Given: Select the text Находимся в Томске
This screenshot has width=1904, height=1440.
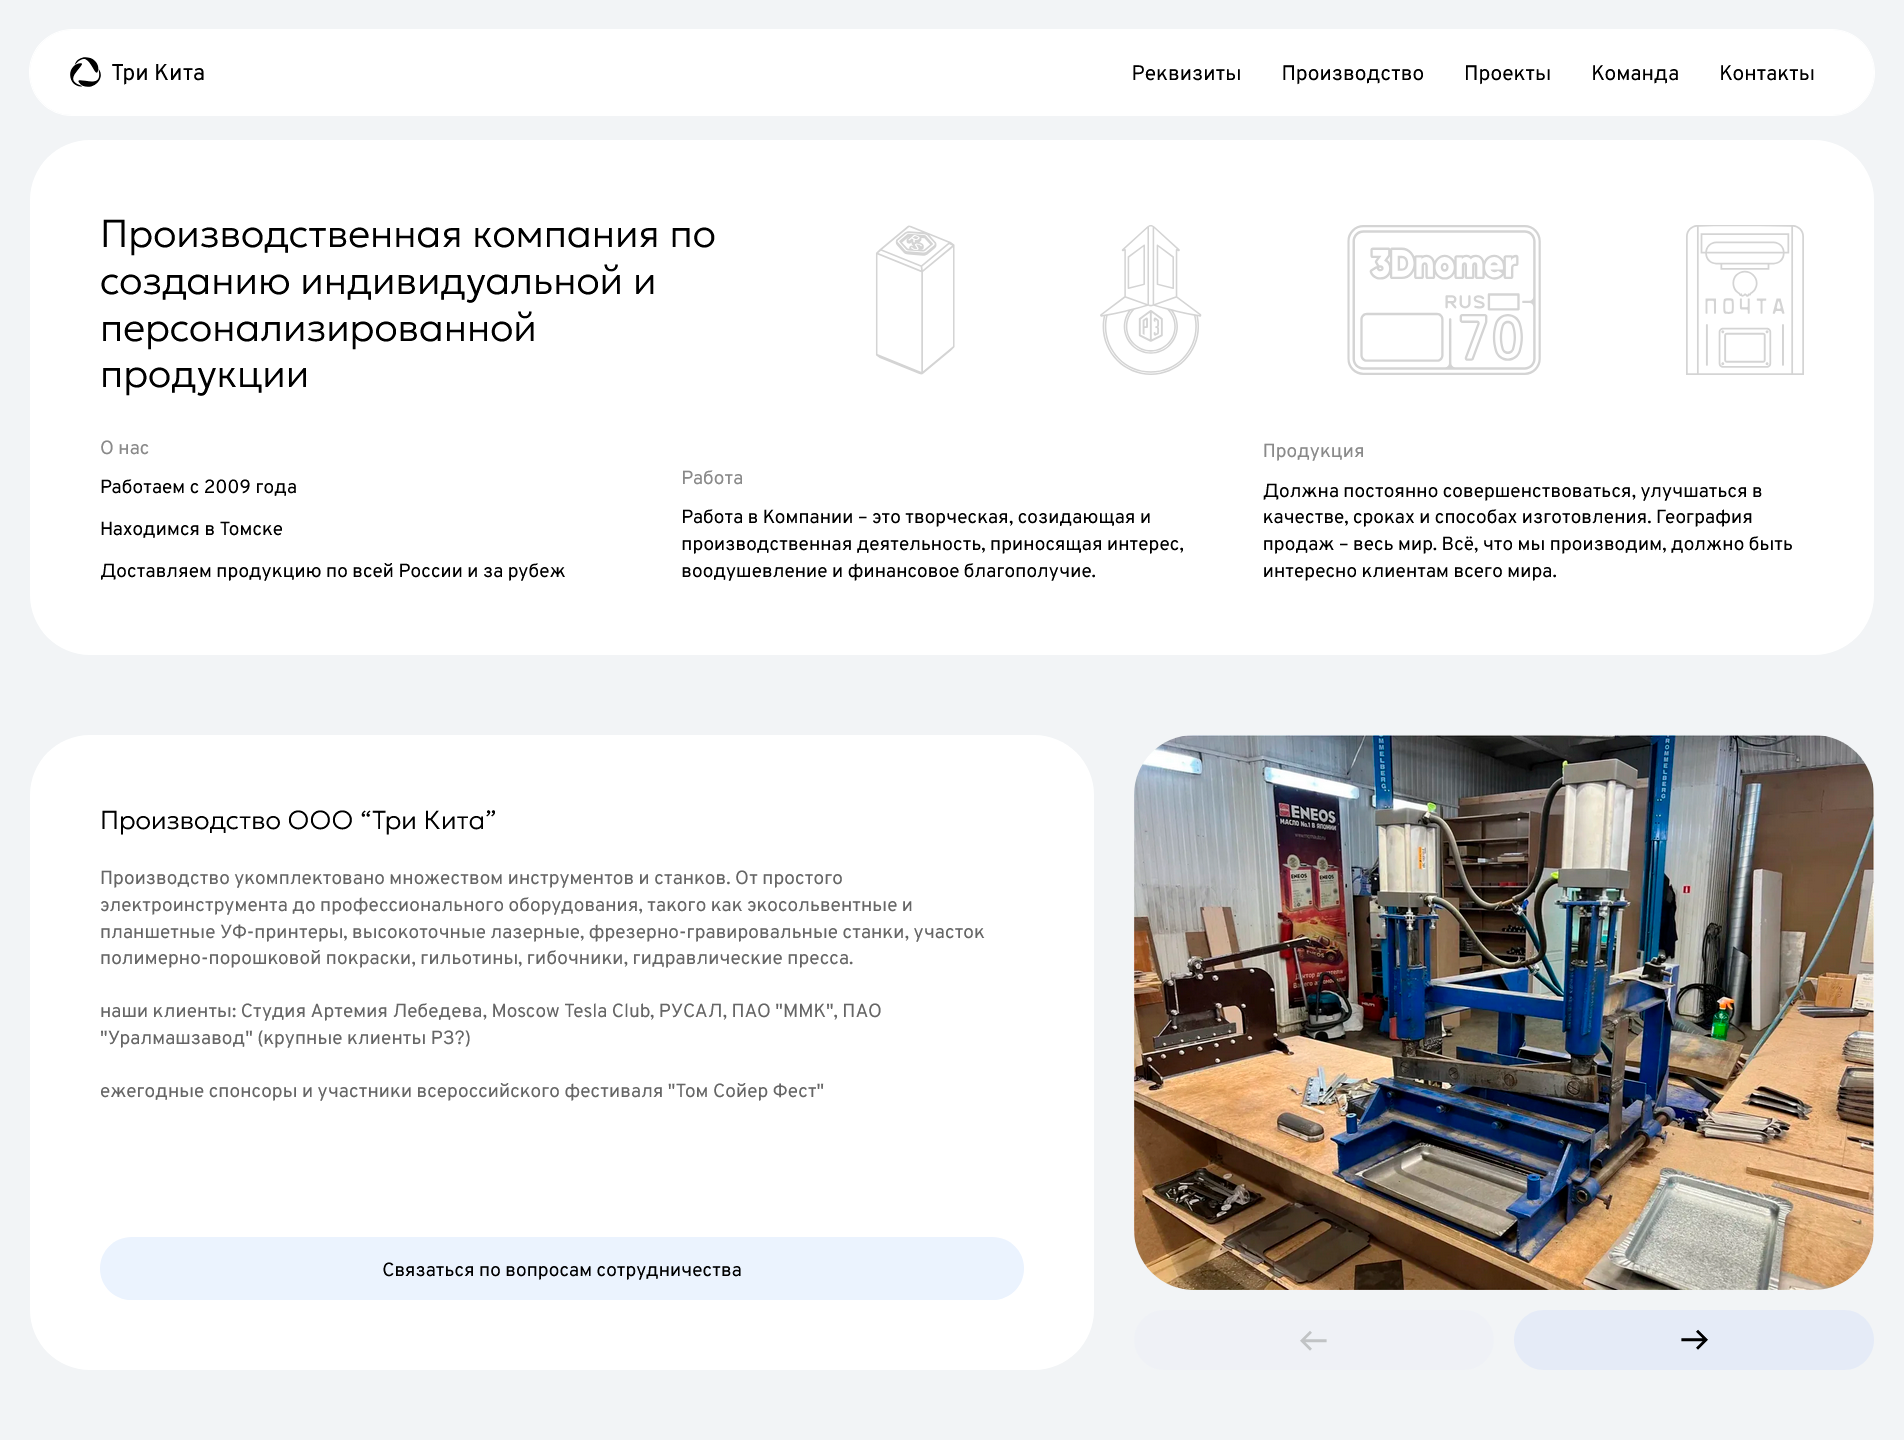Looking at the screenshot, I should point(191,529).
